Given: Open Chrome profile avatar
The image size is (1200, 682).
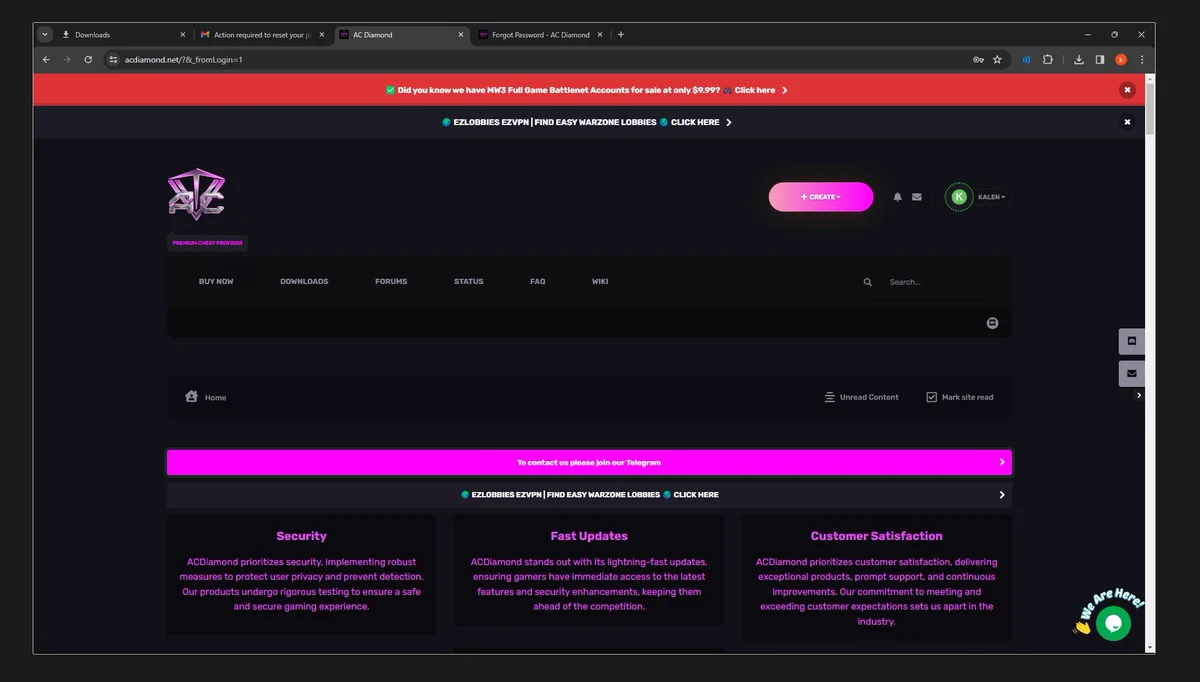Looking at the screenshot, I should coord(1121,60).
